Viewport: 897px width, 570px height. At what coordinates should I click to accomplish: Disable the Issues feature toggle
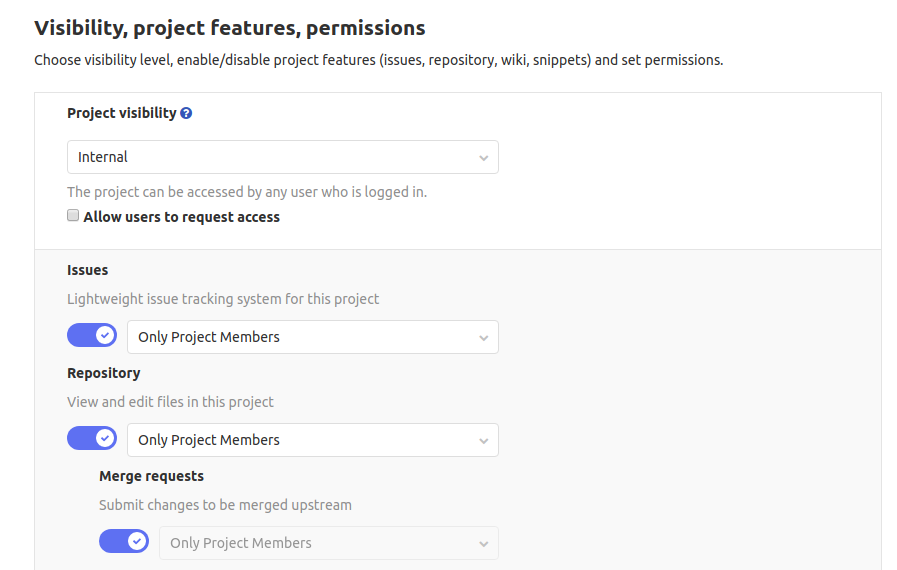[92, 336]
